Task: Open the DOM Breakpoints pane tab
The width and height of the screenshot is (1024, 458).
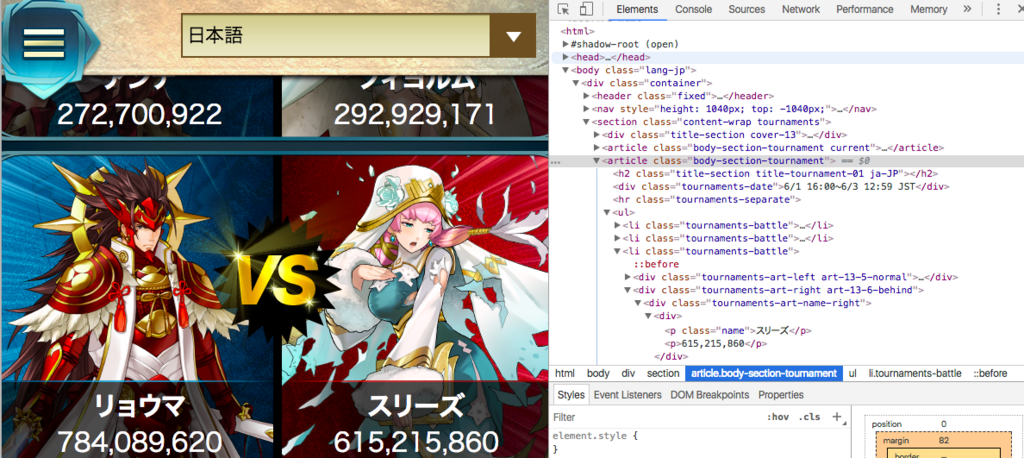Action: coord(709,395)
